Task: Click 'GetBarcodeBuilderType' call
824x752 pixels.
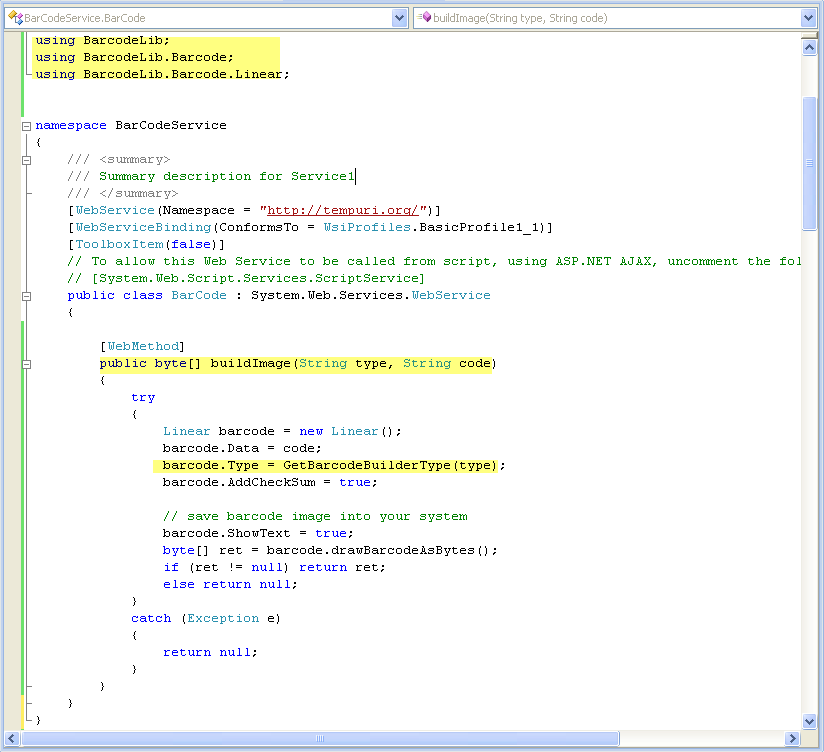Action: pos(367,466)
